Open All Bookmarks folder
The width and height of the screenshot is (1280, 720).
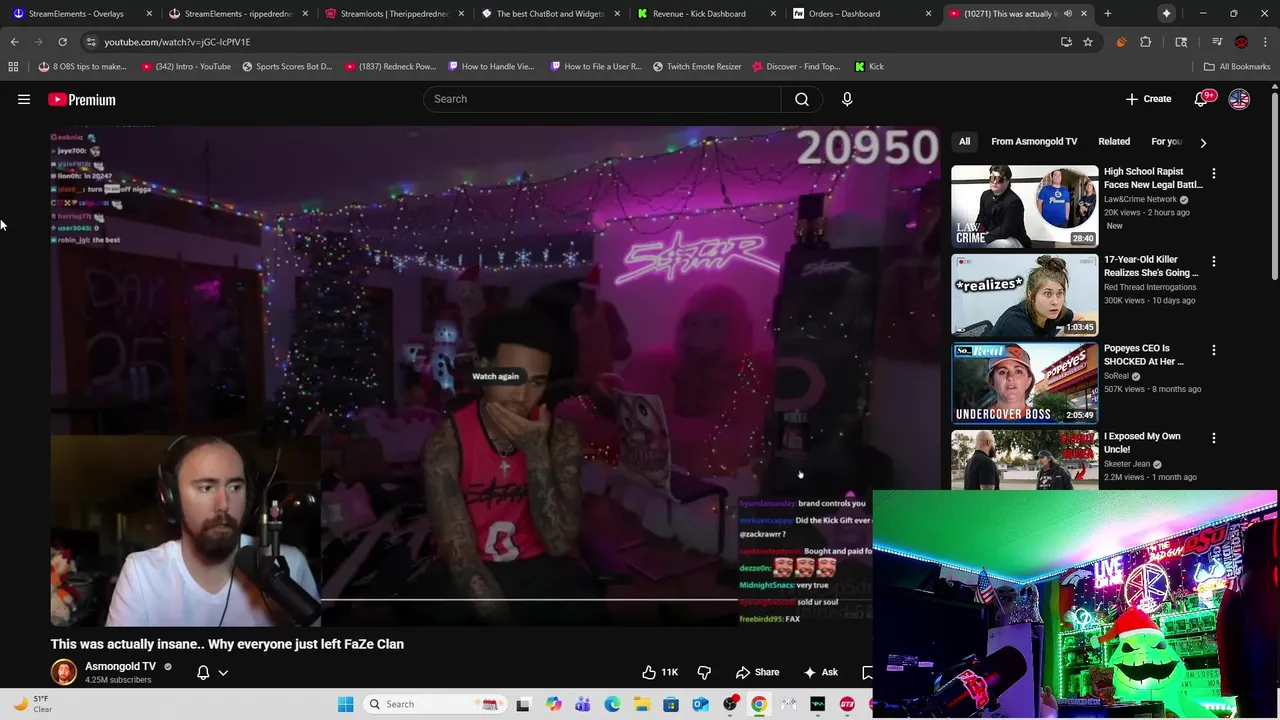coord(1237,66)
